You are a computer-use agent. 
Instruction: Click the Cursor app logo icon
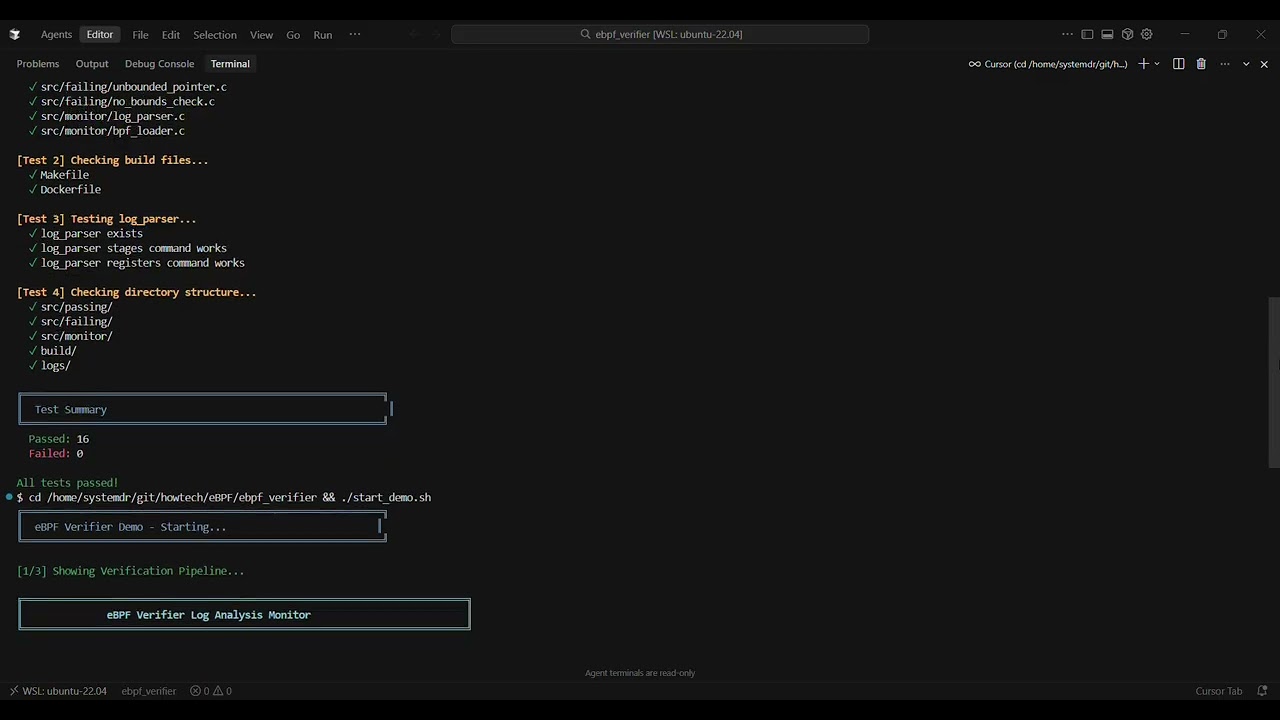click(14, 34)
